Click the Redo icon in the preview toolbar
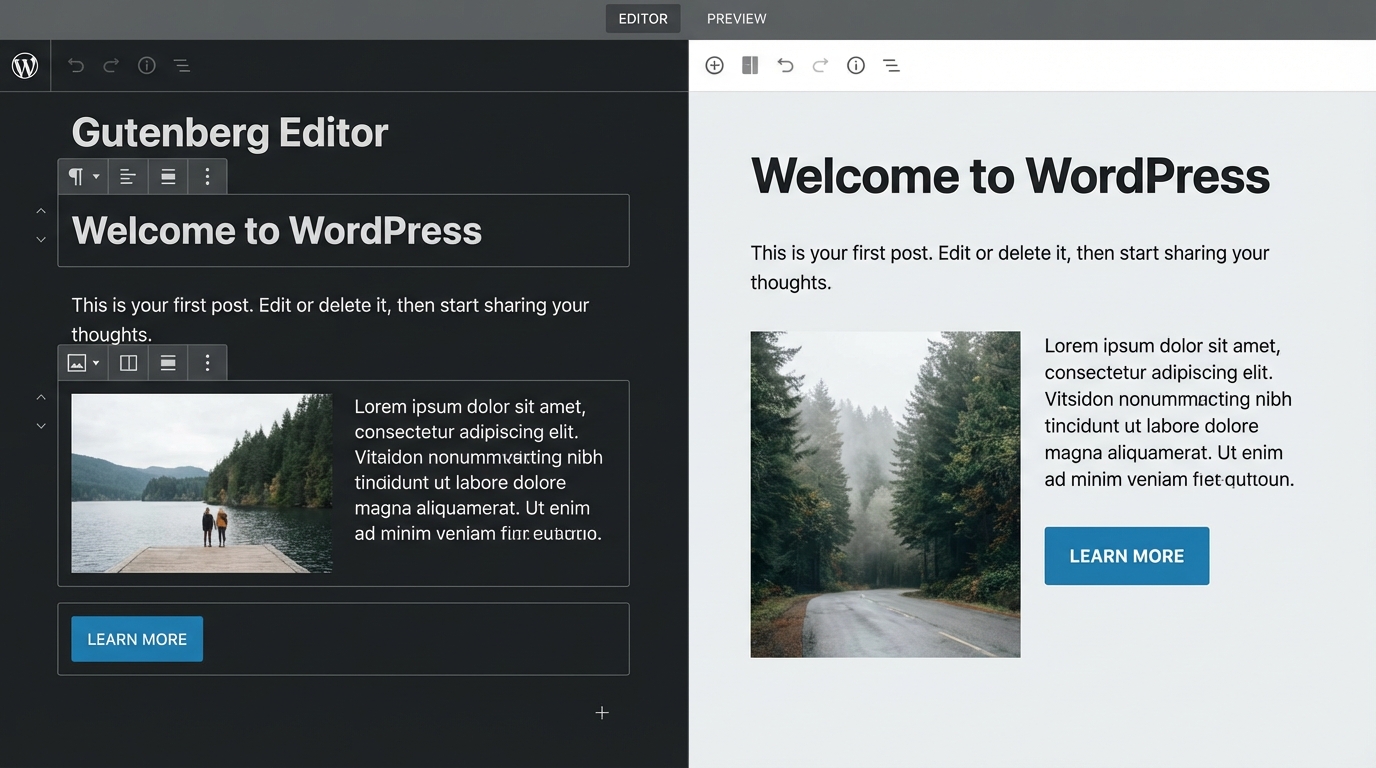 click(x=820, y=65)
